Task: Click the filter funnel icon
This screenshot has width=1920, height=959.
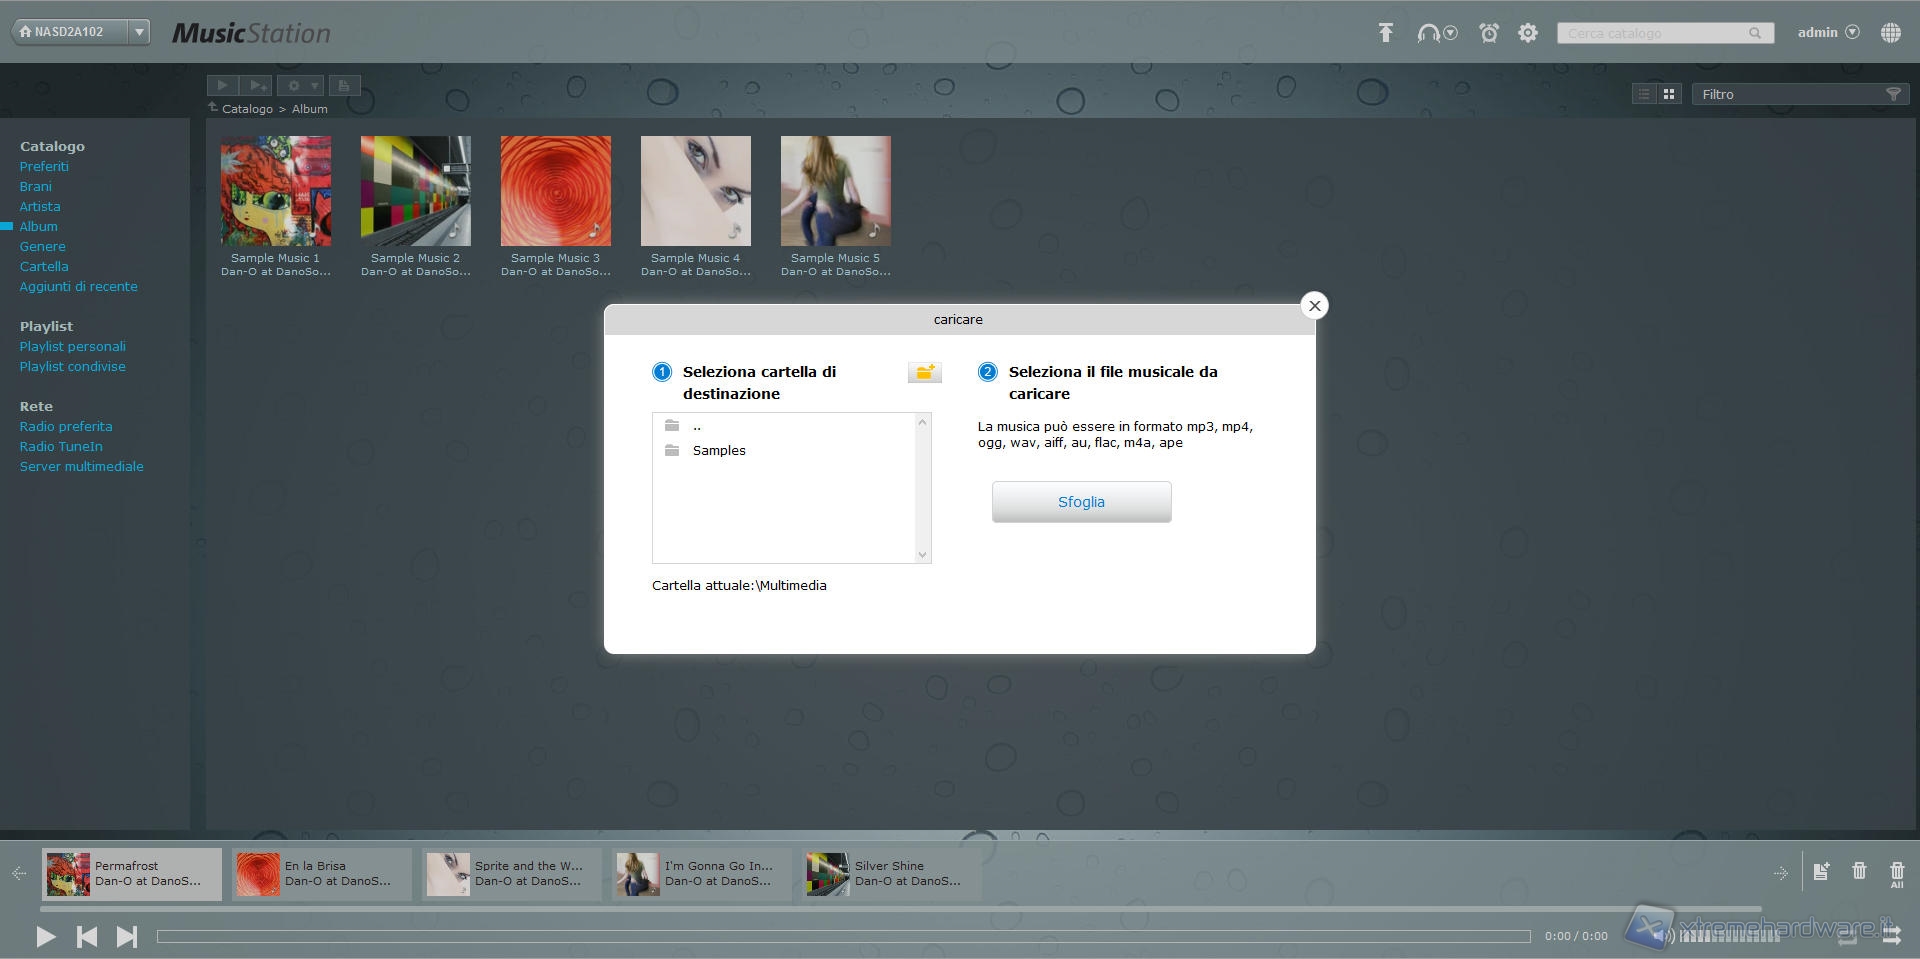Action: (x=1892, y=94)
